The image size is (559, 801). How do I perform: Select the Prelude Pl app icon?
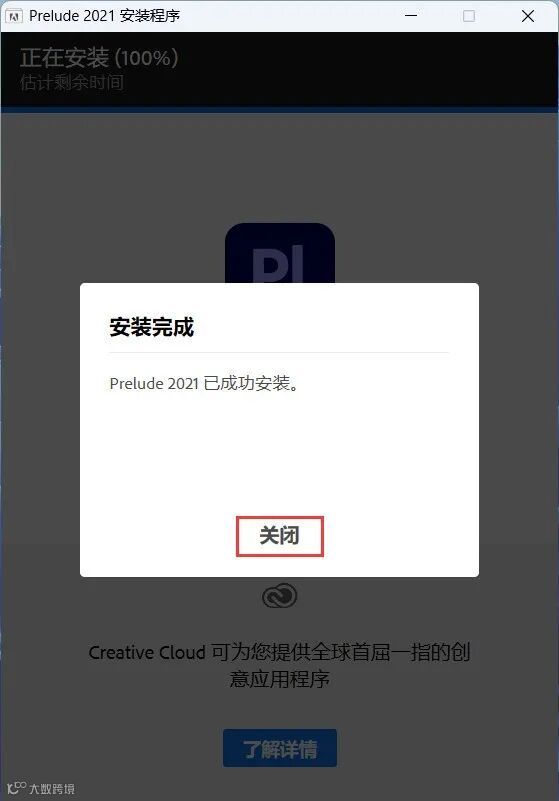click(x=280, y=253)
